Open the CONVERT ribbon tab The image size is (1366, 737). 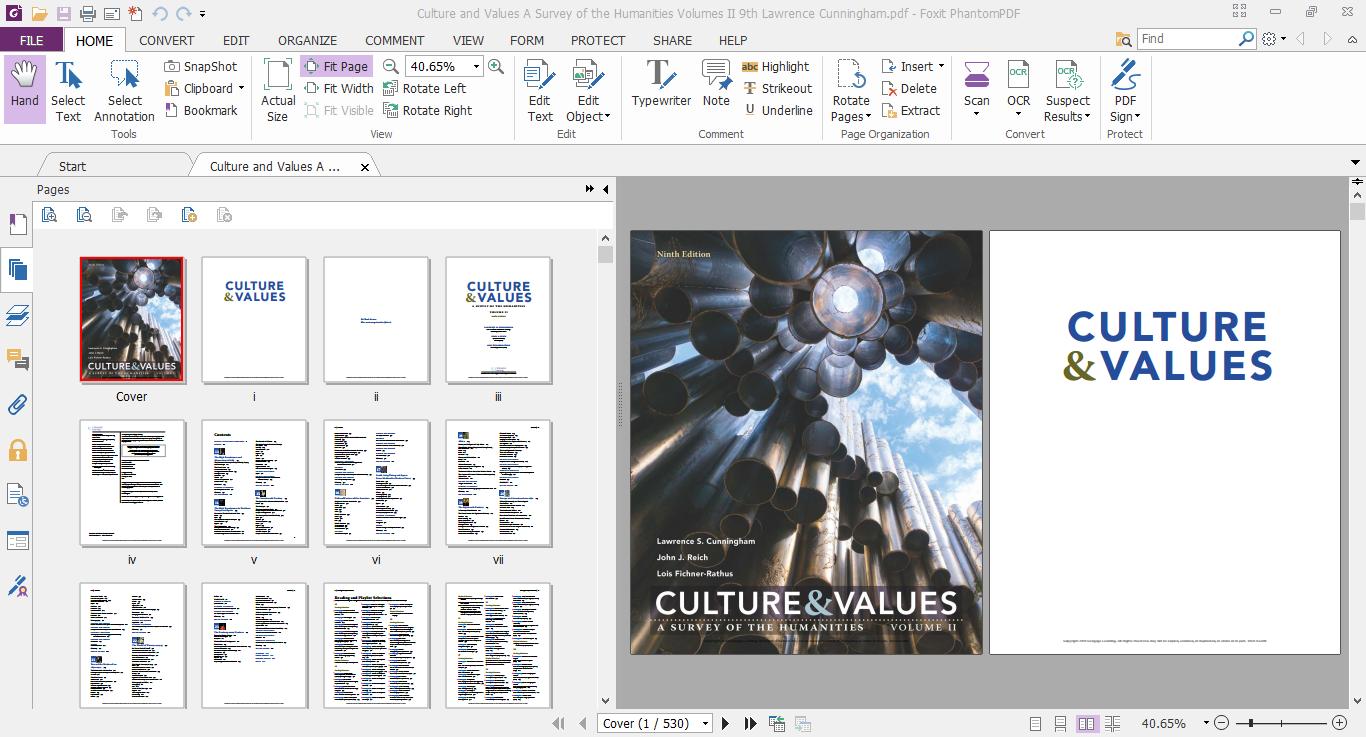click(x=166, y=40)
